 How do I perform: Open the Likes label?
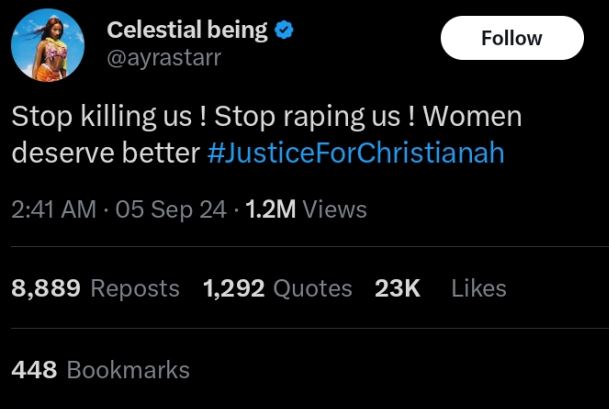[x=478, y=289]
